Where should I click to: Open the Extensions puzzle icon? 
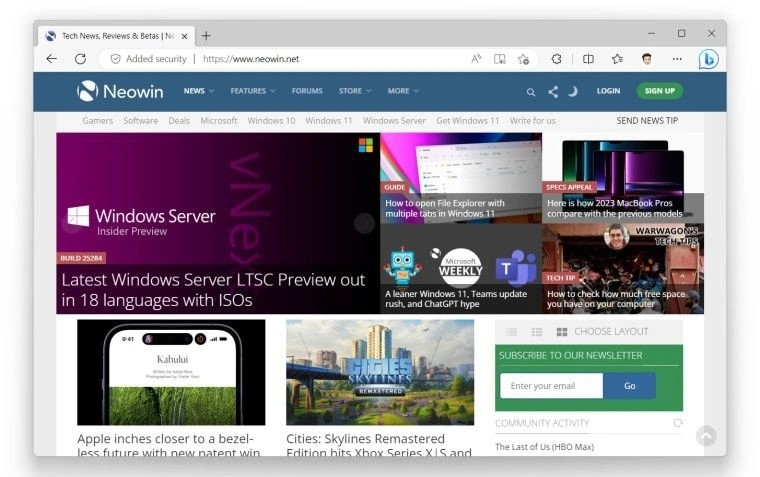[556, 59]
